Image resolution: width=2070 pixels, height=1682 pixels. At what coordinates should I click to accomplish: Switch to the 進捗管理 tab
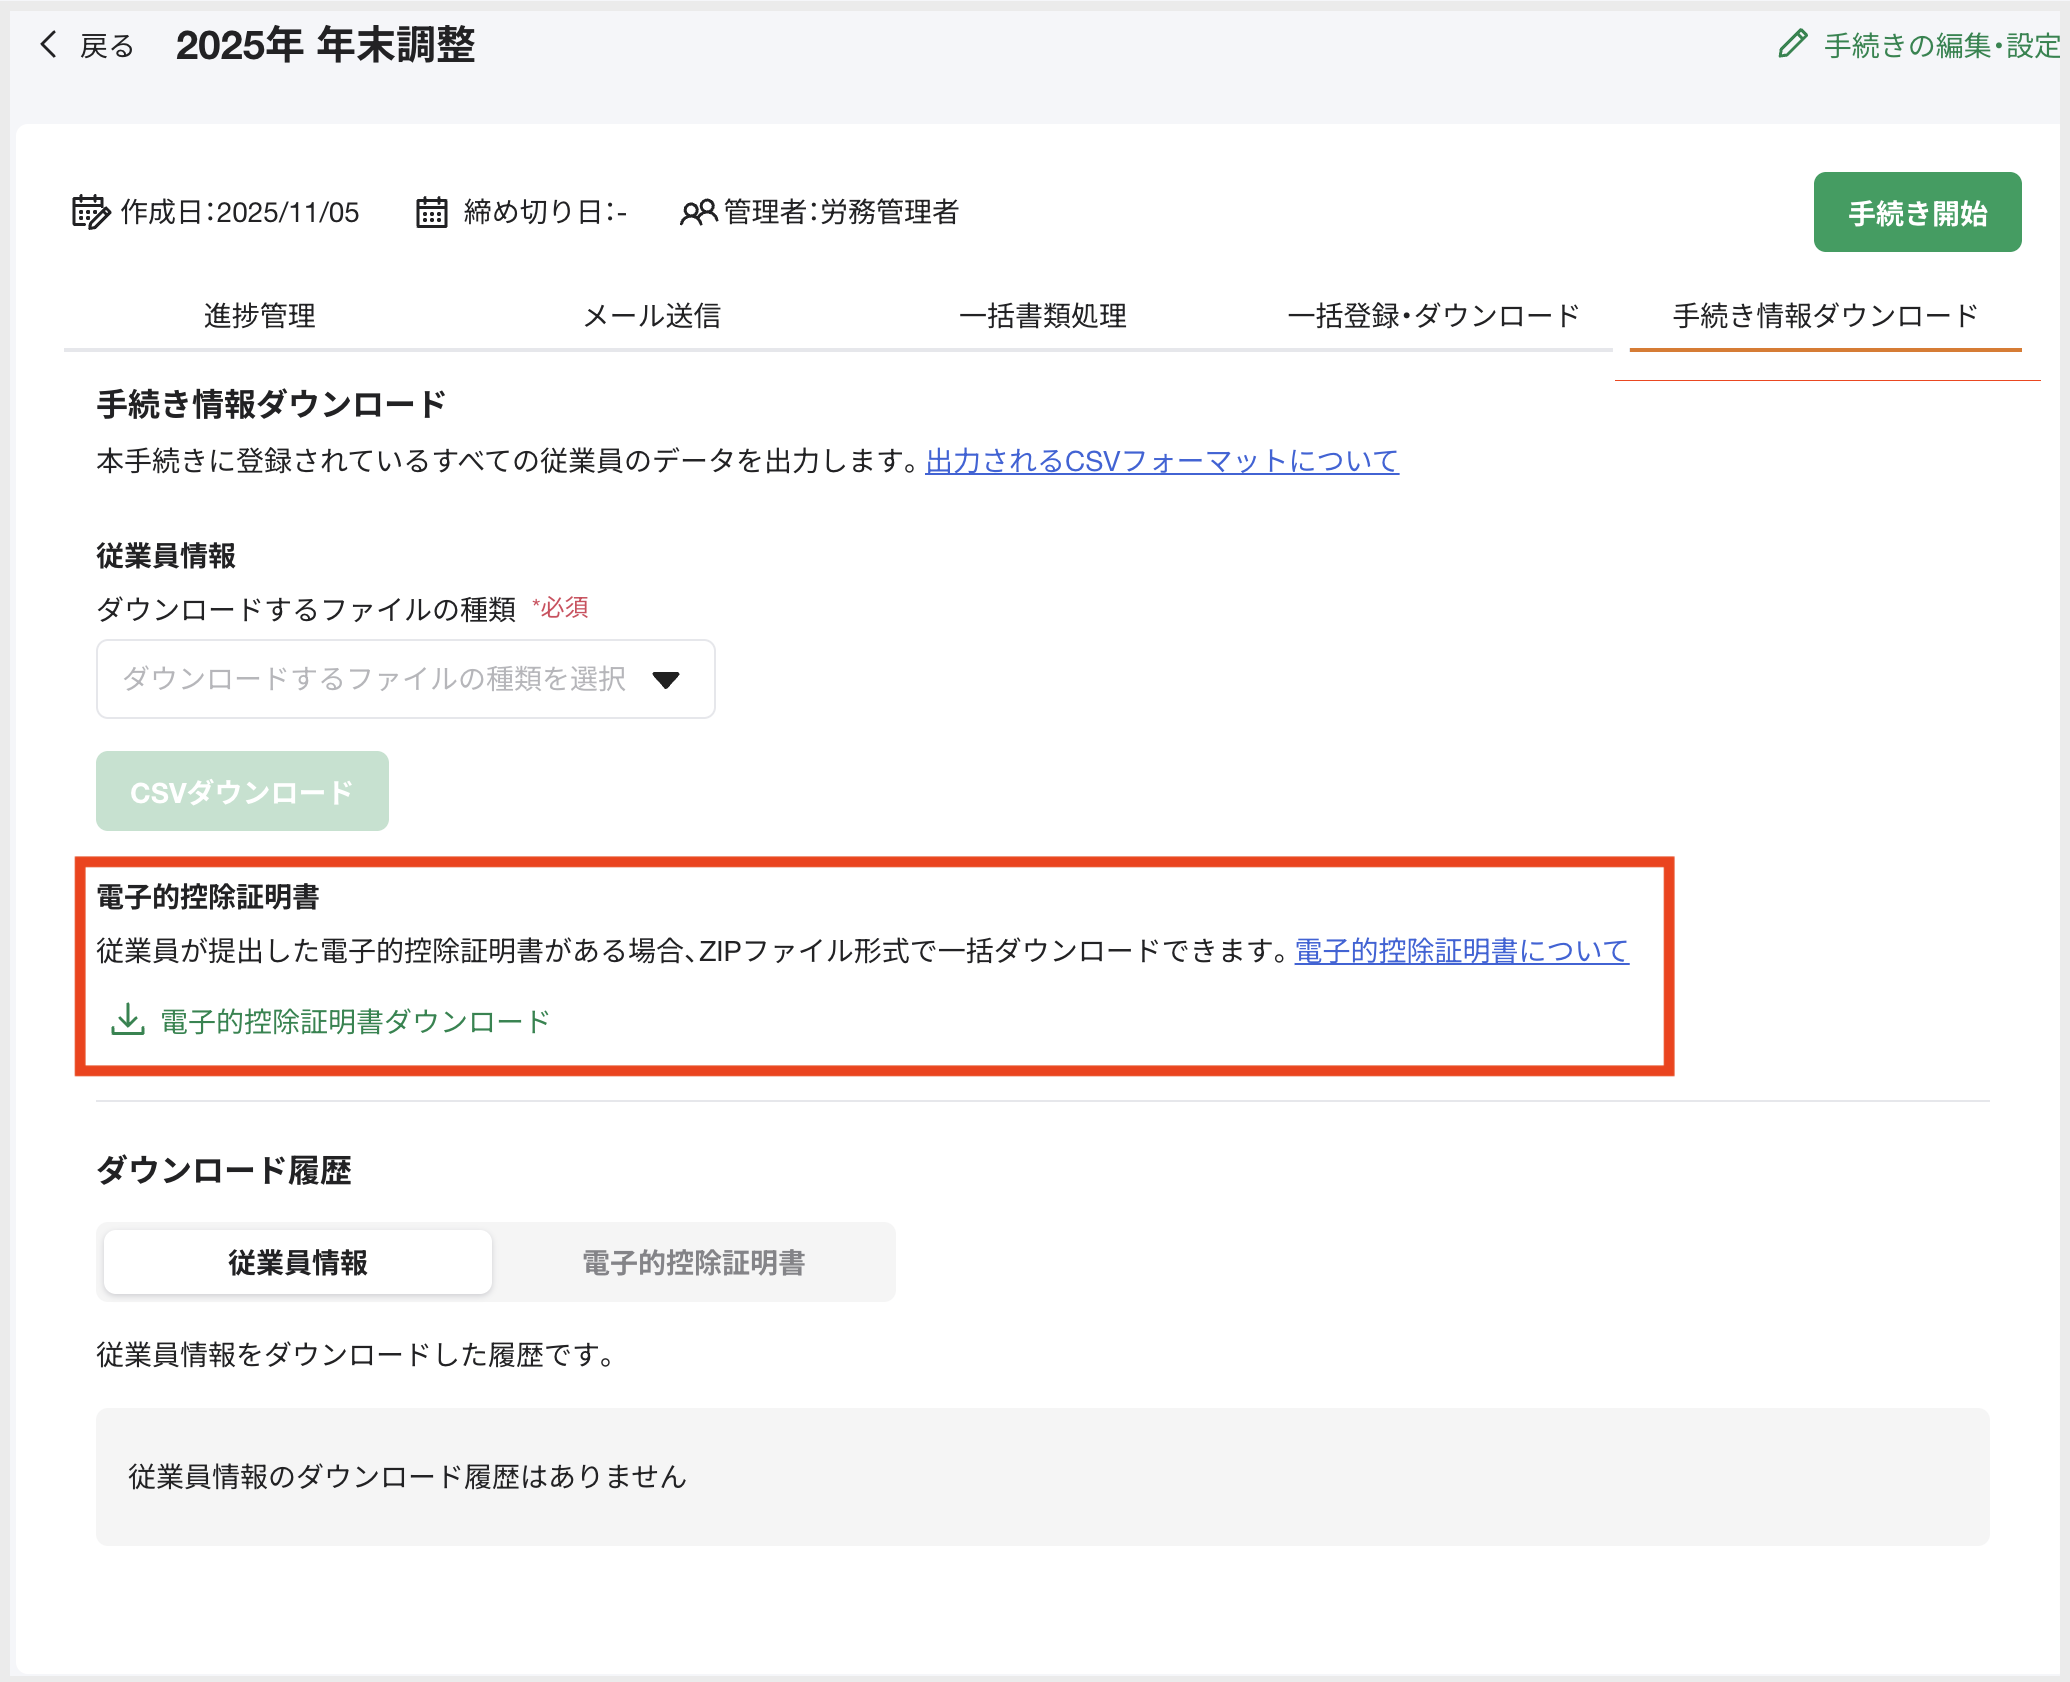click(258, 316)
